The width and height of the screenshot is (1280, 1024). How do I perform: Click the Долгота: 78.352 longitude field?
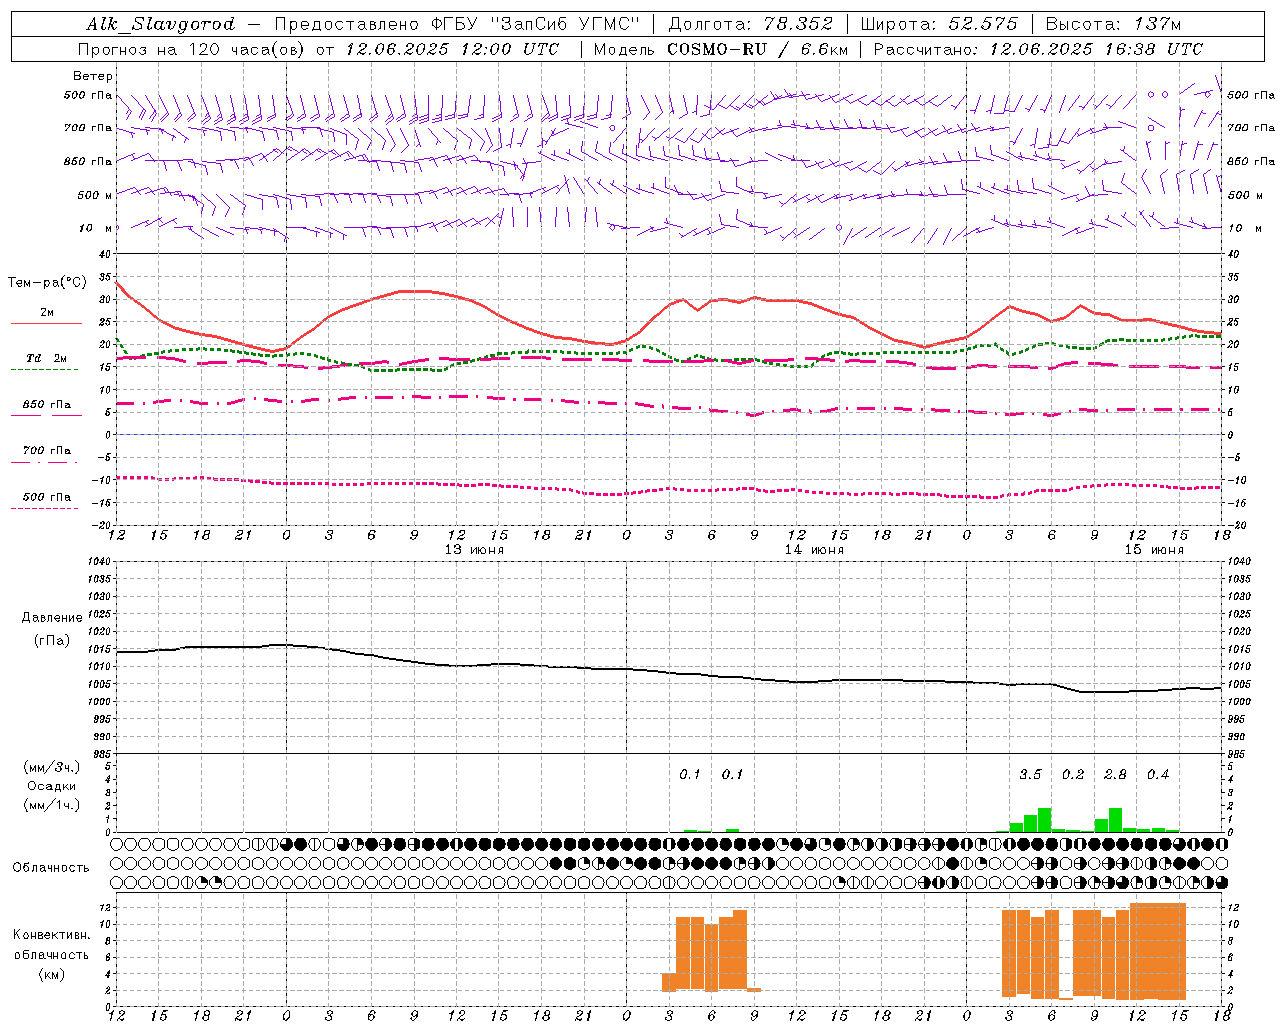750,24
